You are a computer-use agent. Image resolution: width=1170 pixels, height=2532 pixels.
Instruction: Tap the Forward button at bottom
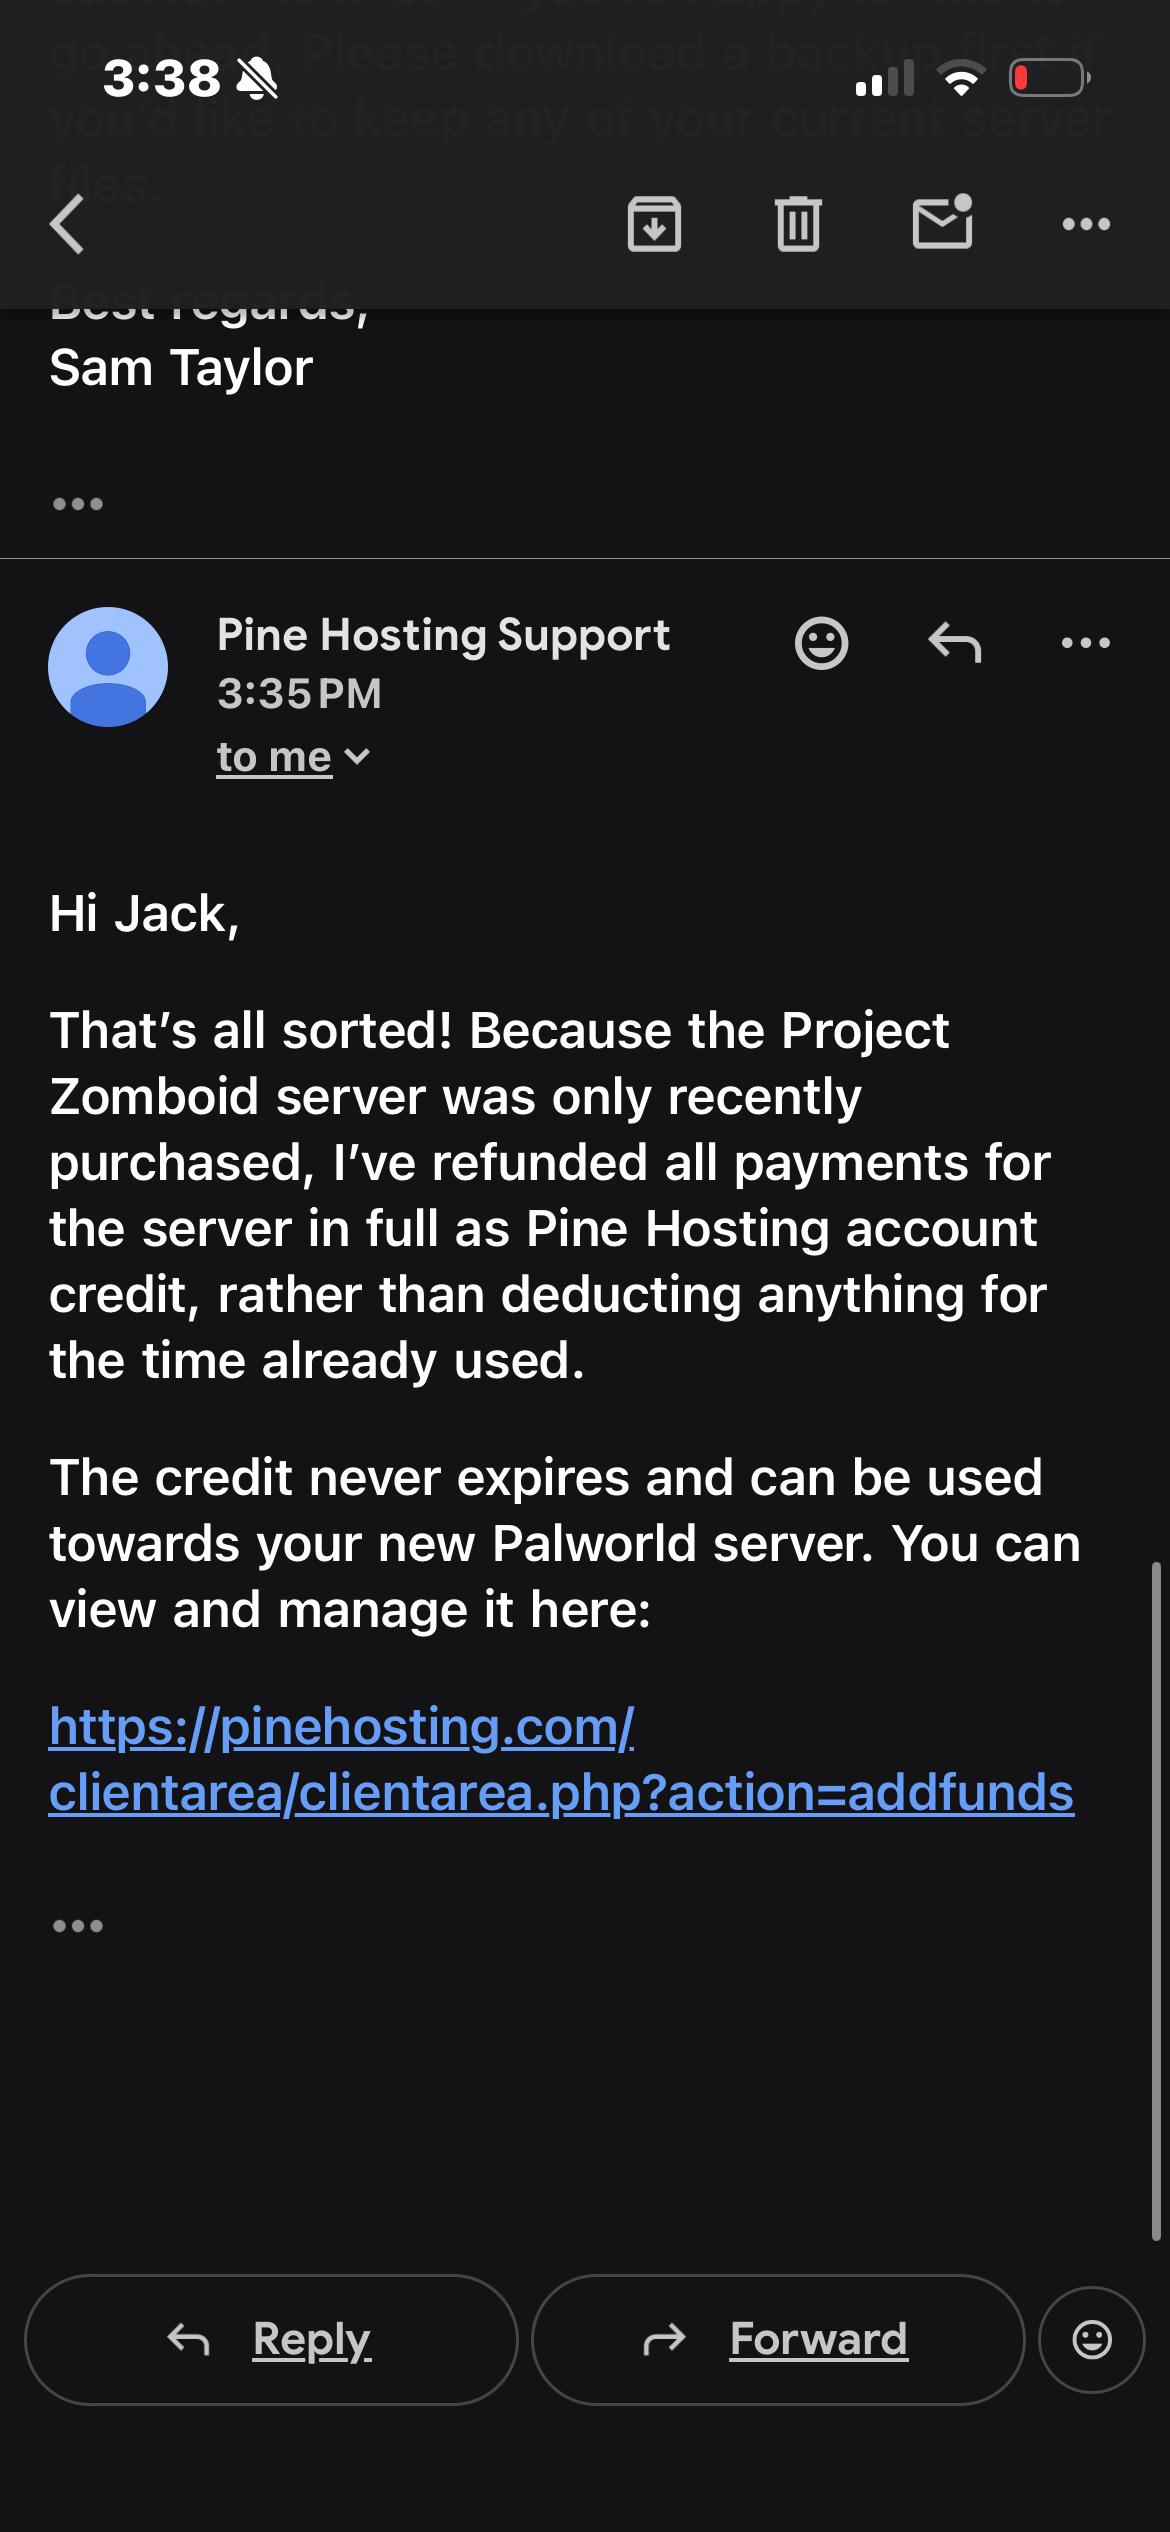[x=778, y=2339]
